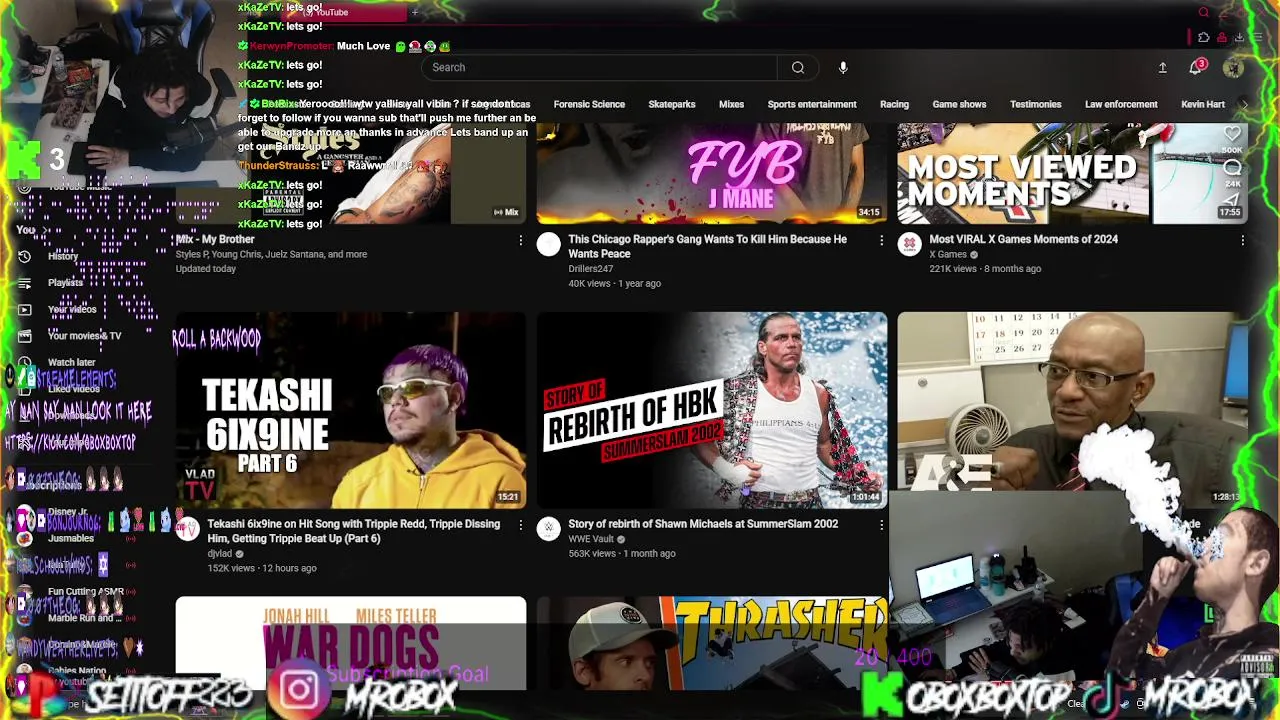Select the Testimonies chip
This screenshot has height=720, width=1280.
coord(1035,104)
